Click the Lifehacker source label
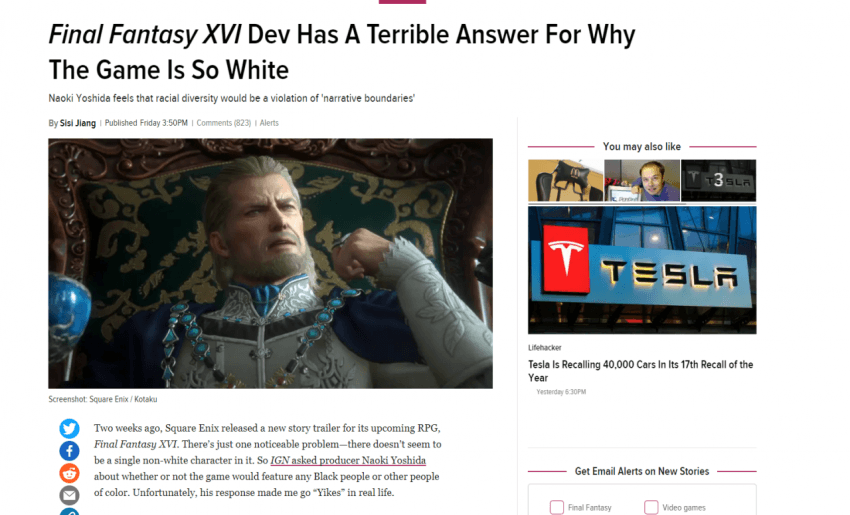This screenshot has height=515, width=850. pyautogui.click(x=545, y=347)
